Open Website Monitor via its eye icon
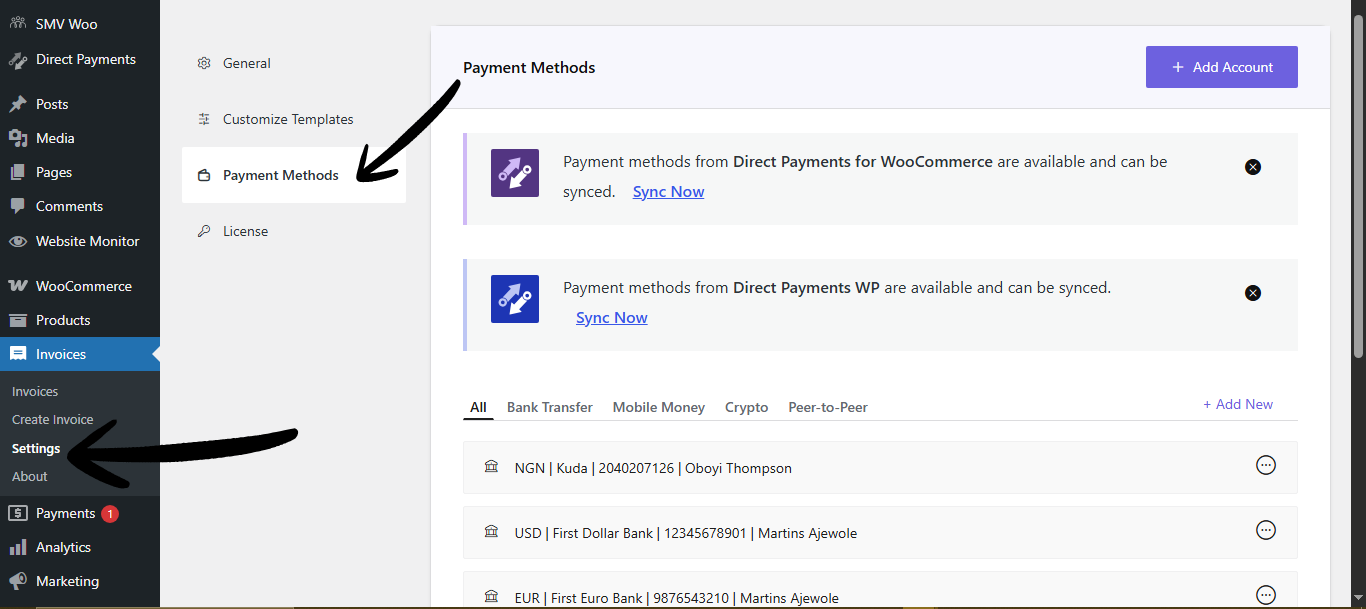 (17, 241)
